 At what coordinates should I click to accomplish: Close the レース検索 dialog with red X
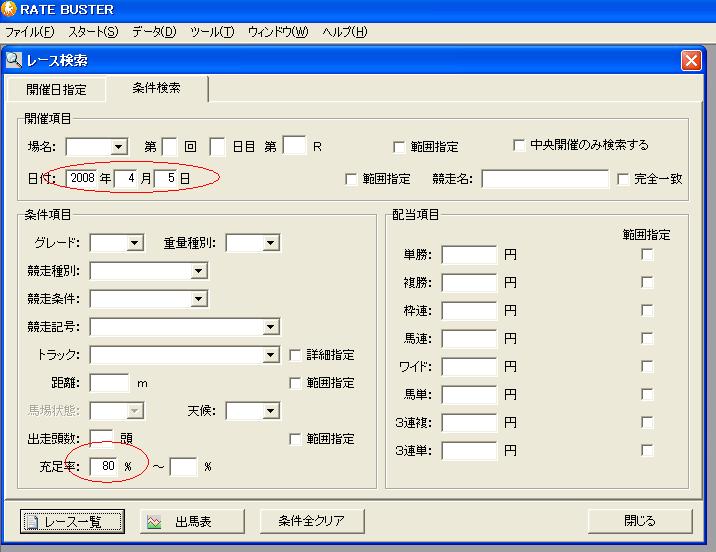click(x=691, y=60)
